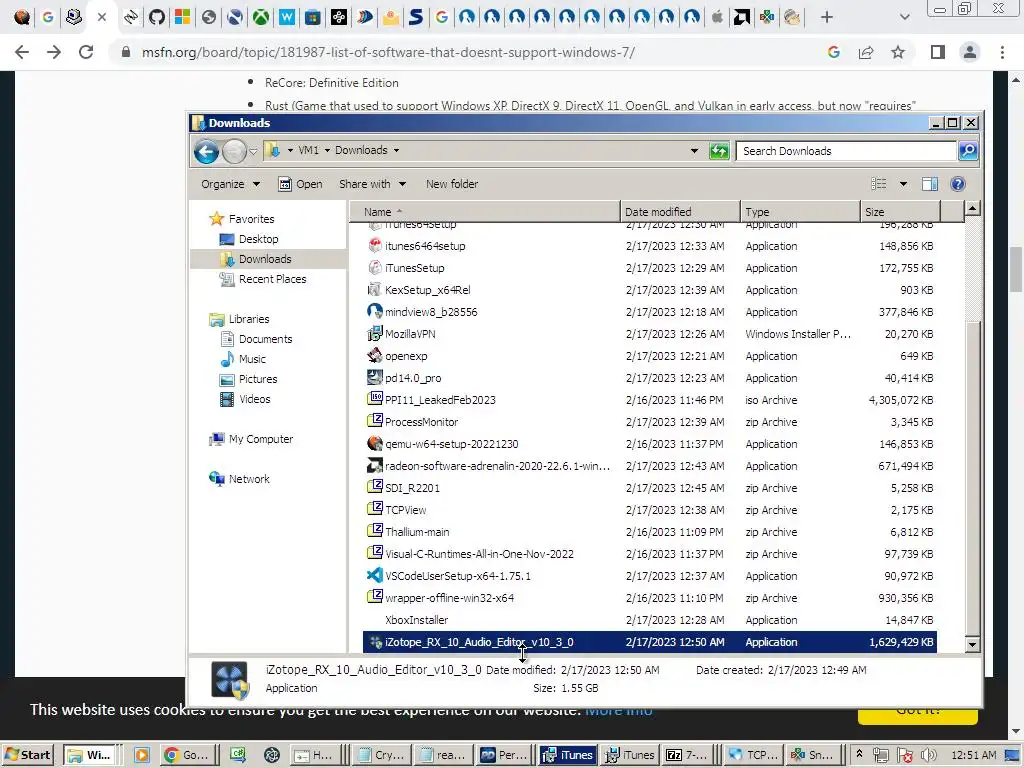Image resolution: width=1024 pixels, height=768 pixels.
Task: Open Chrome three-dot menu
Action: pos(1002,52)
